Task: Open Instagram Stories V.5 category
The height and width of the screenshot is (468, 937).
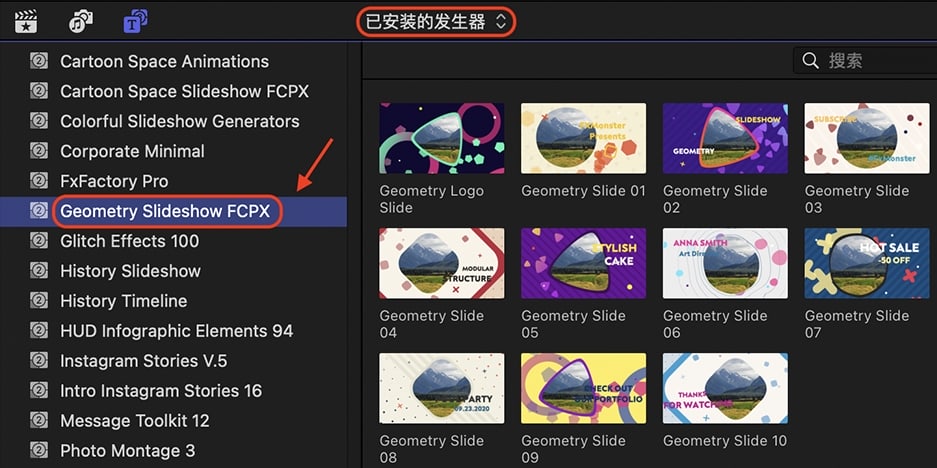Action: (x=173, y=360)
